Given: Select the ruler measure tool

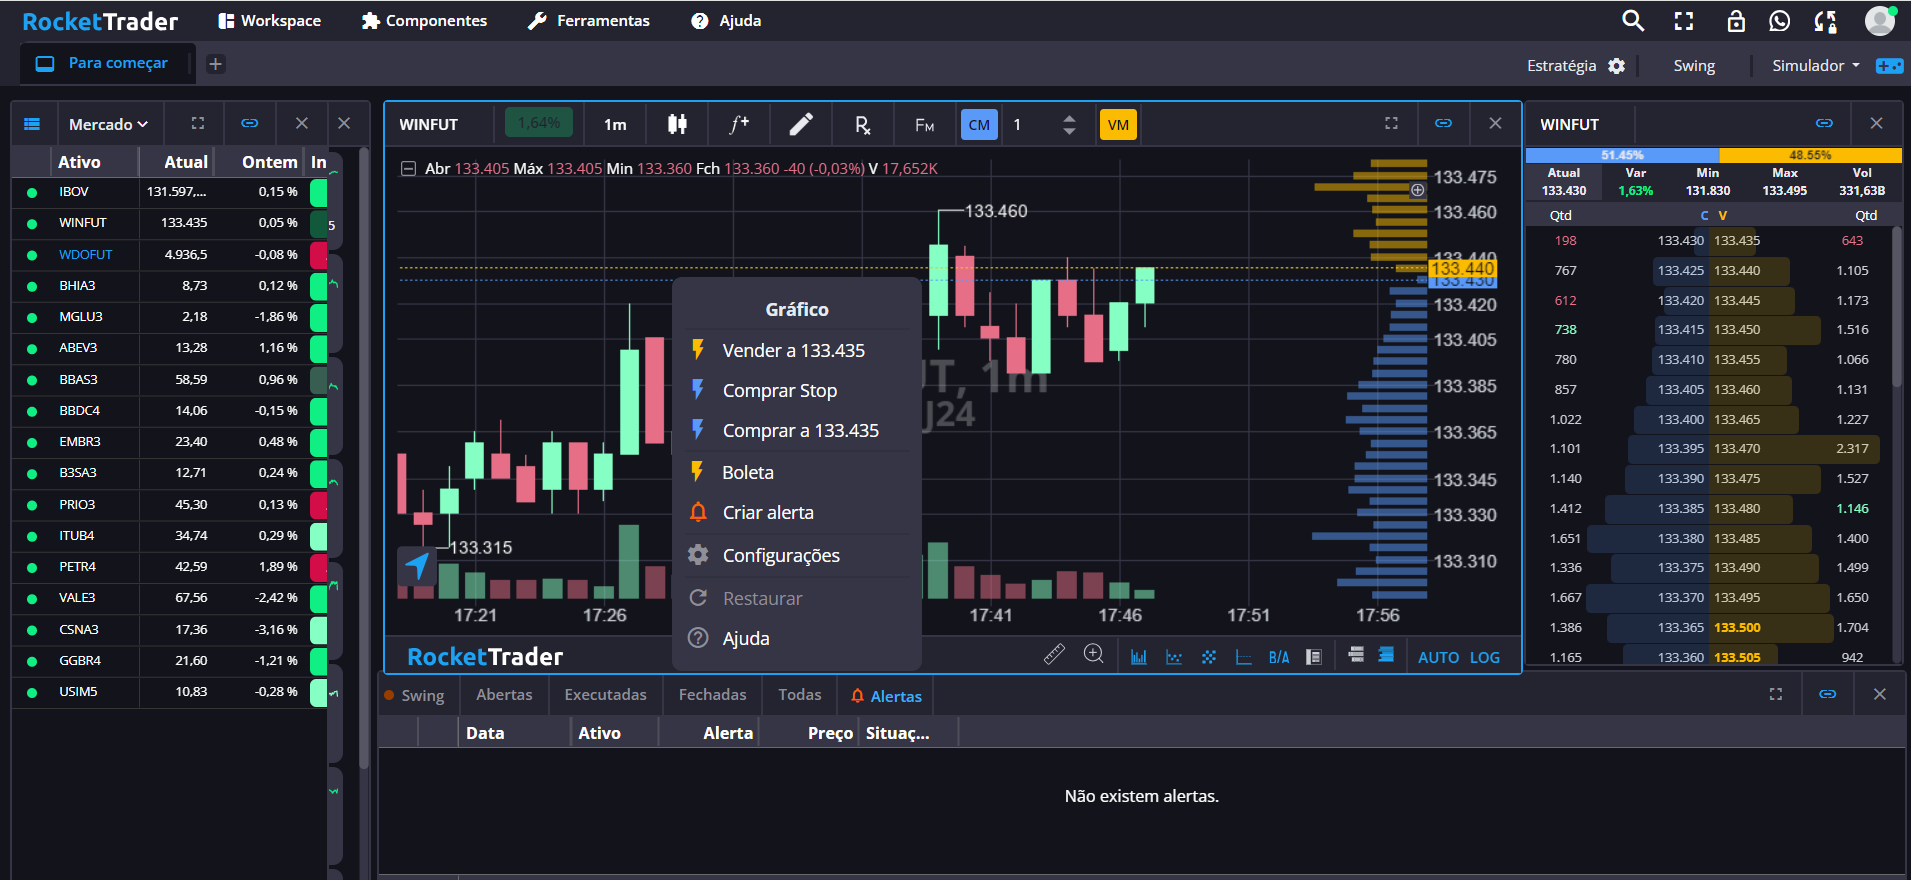Looking at the screenshot, I should tap(1054, 655).
